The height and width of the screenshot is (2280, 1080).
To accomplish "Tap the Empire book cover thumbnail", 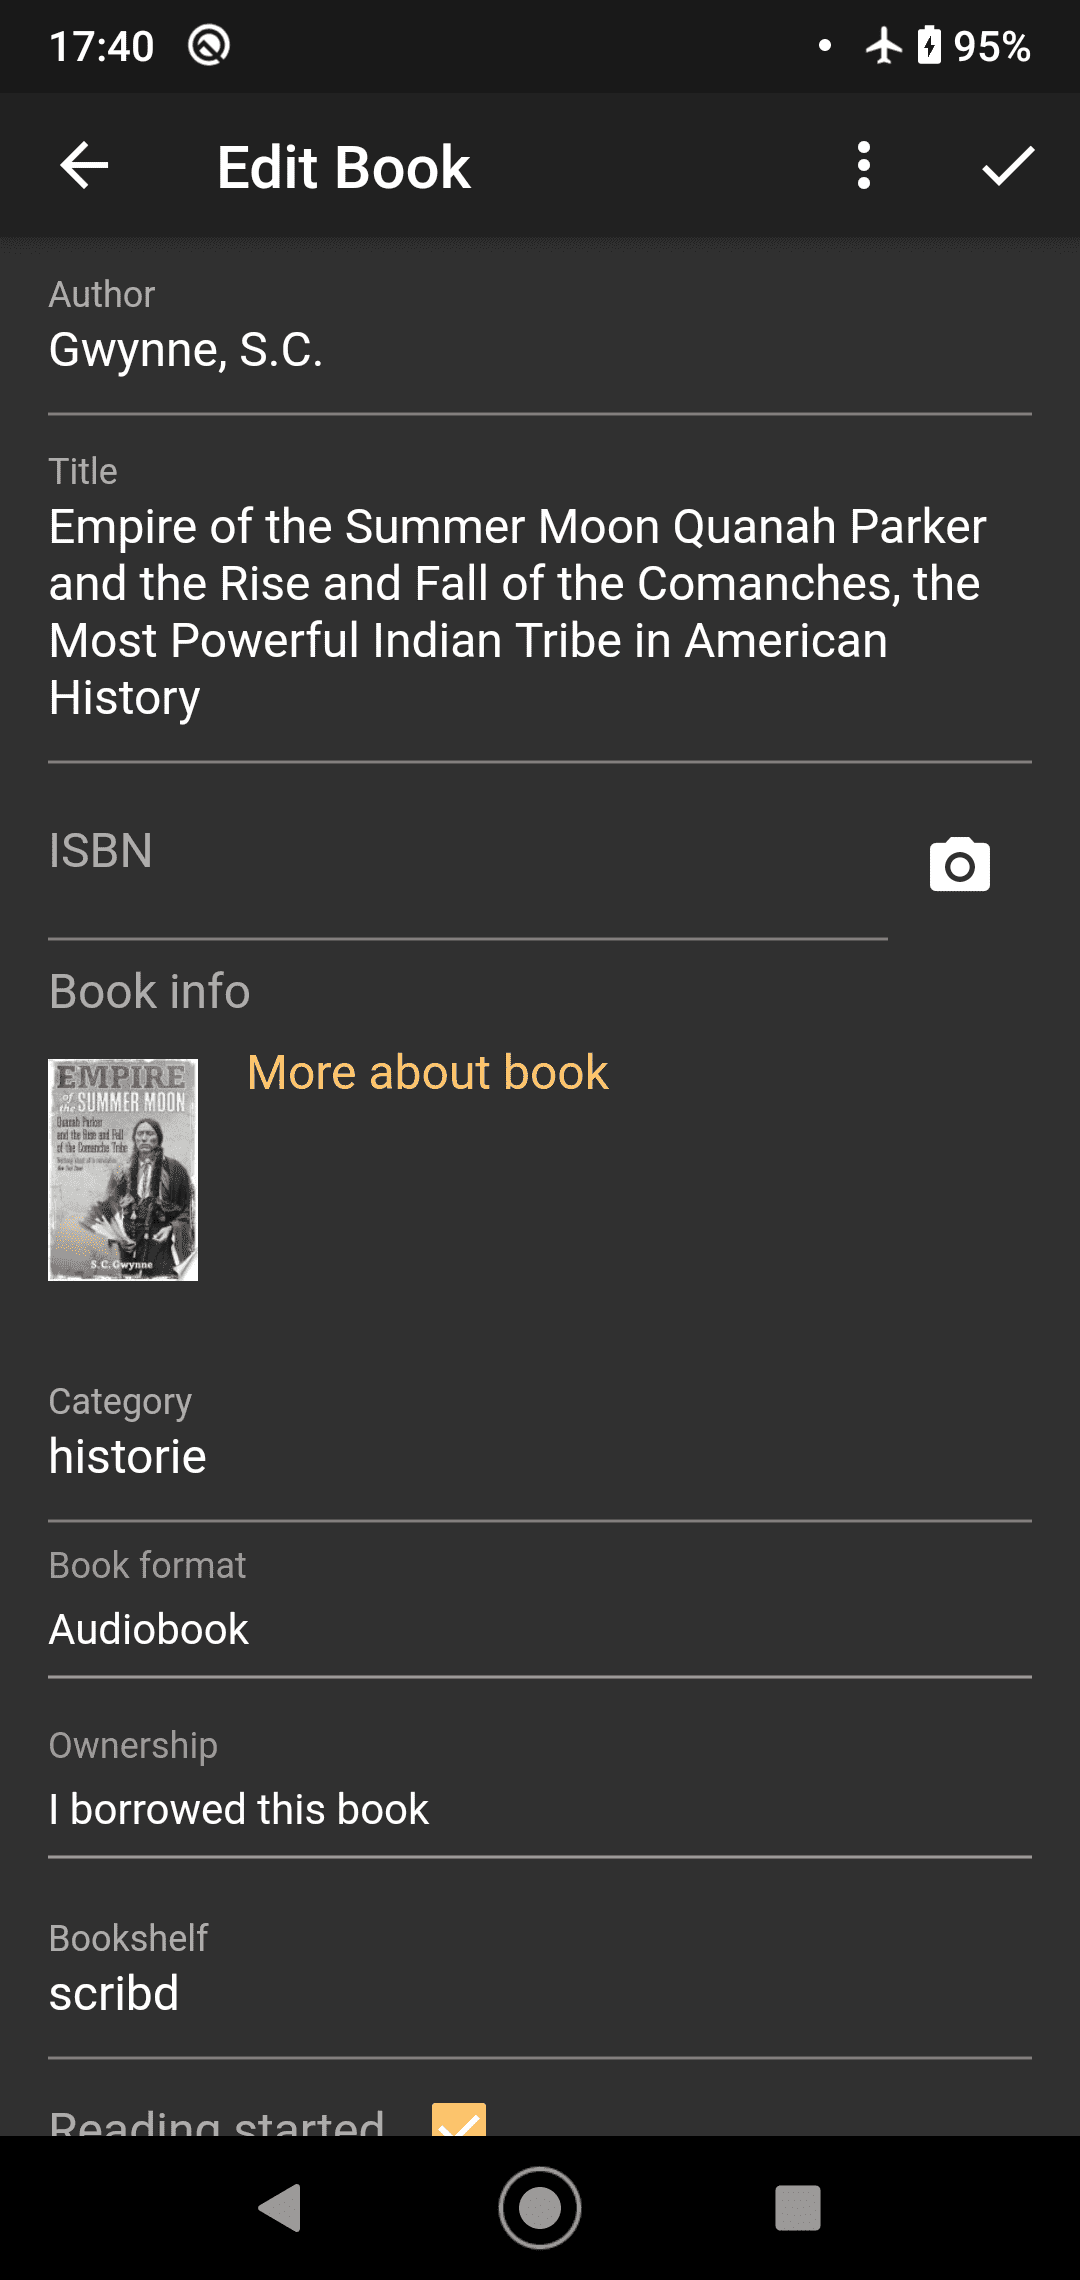I will (x=123, y=1169).
